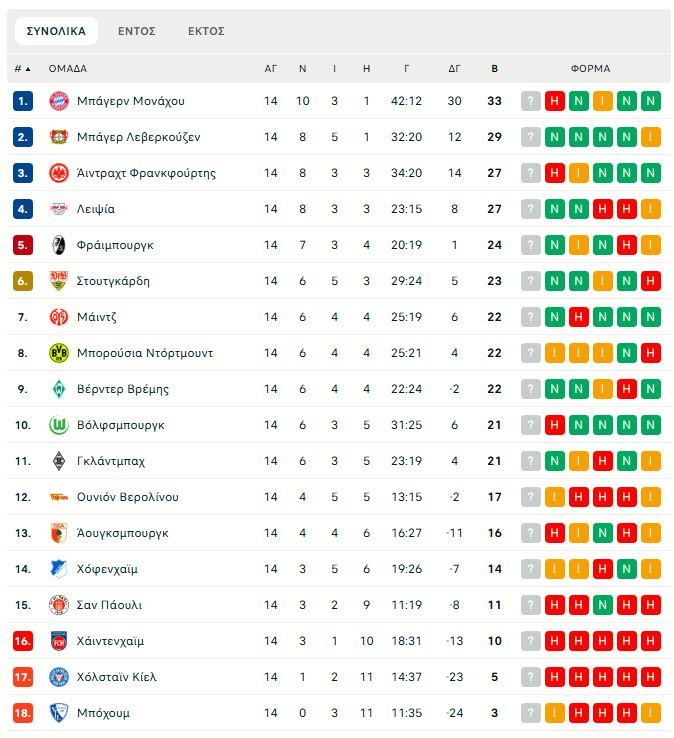The width and height of the screenshot is (674, 738).
Task: Click the Bayern Munich club logo
Action: pos(58,101)
